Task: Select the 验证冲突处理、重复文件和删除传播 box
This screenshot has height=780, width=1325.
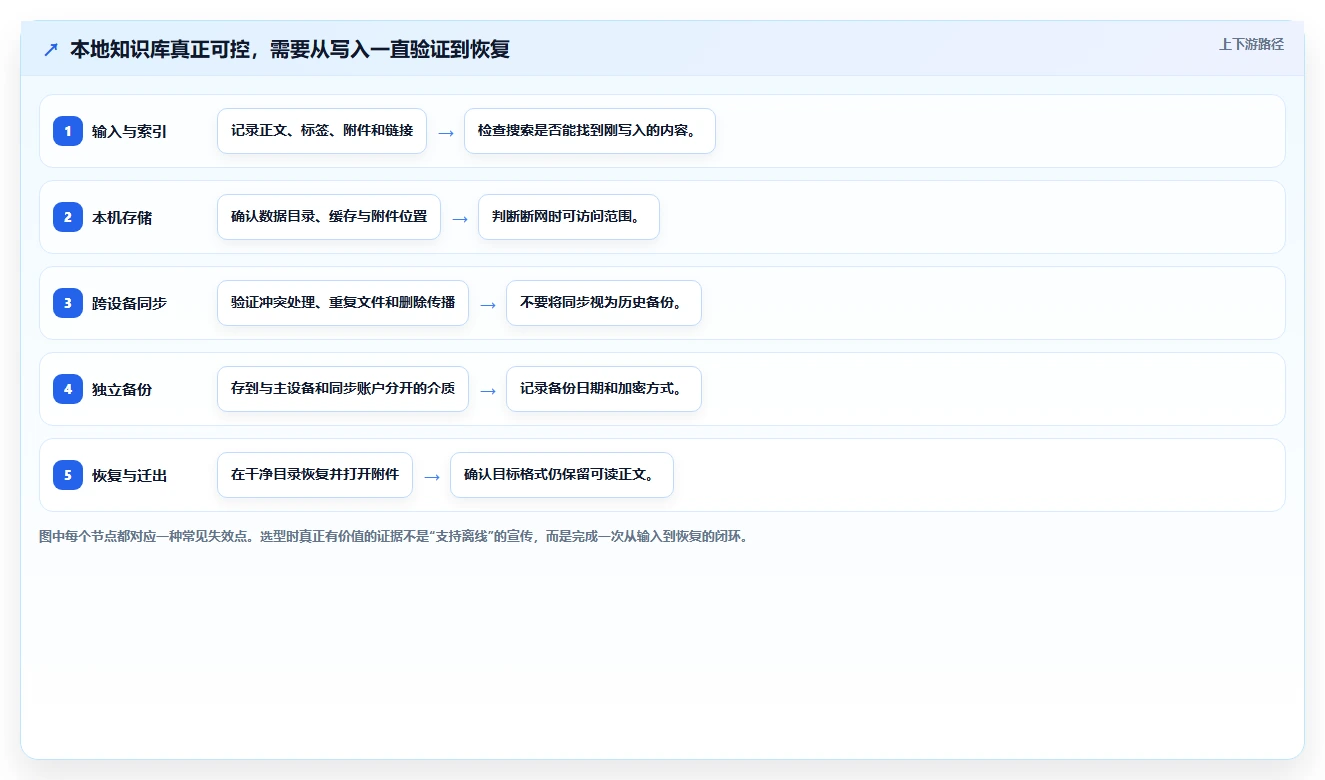Action: pos(343,303)
